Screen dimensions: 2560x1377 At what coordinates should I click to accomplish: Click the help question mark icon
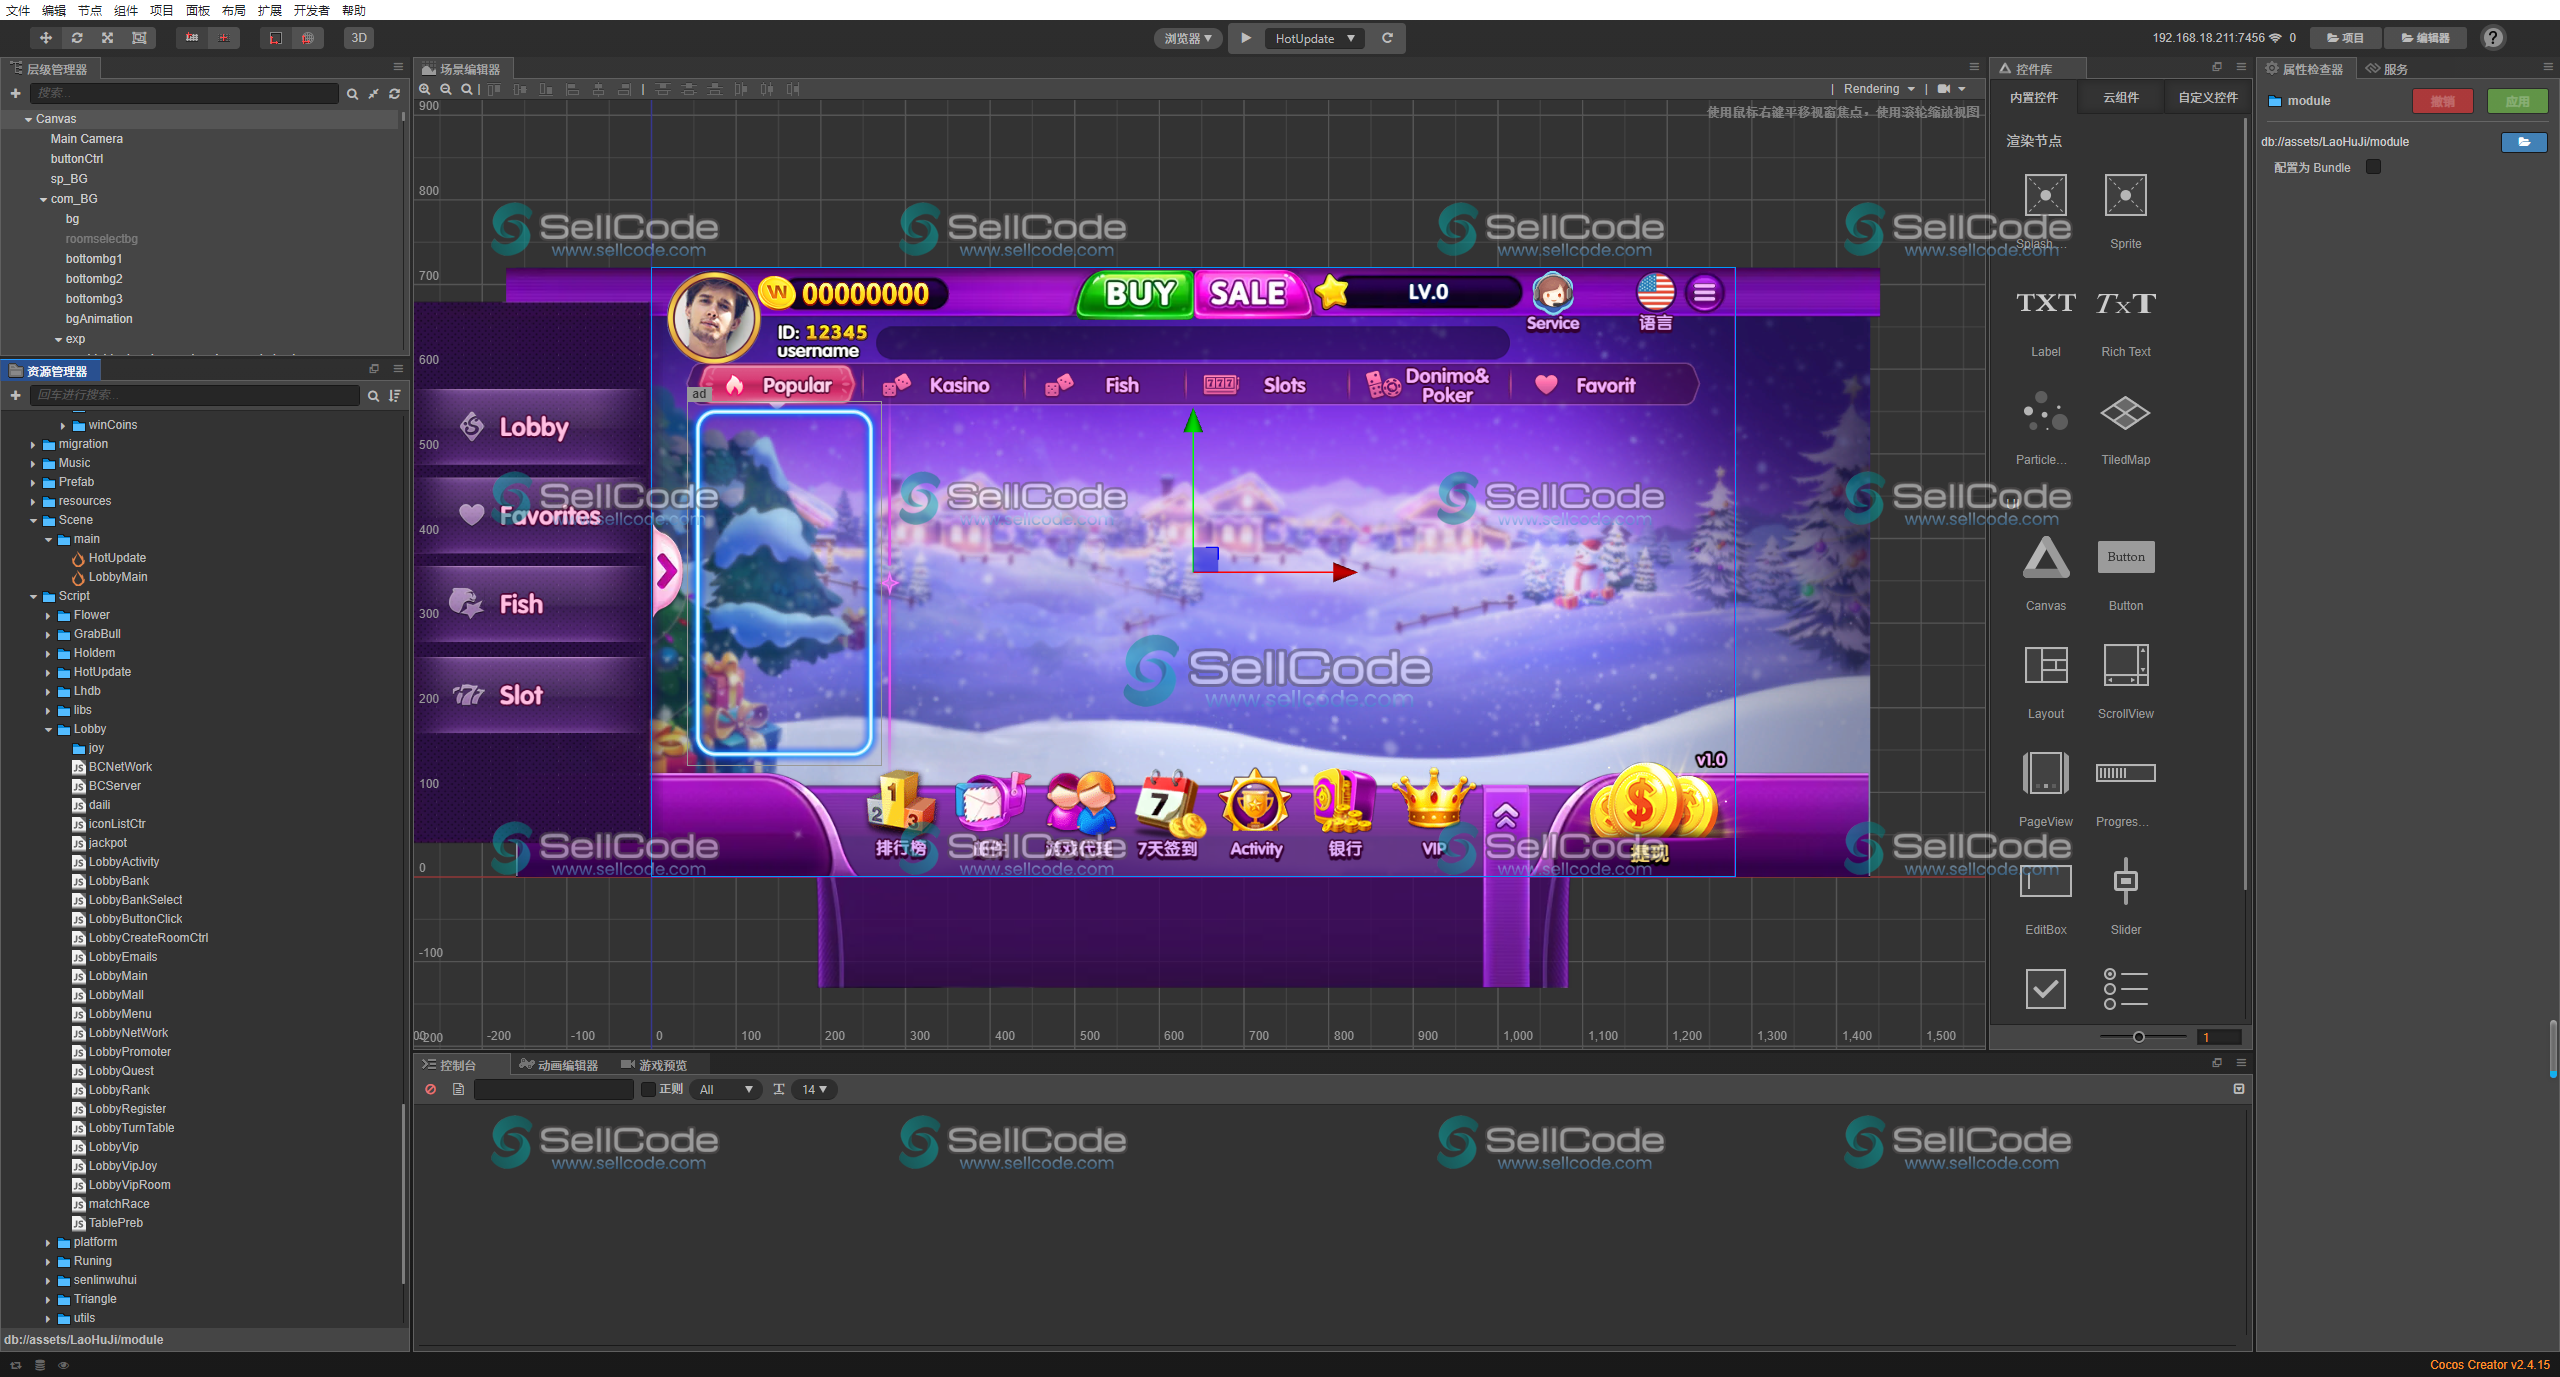2493,38
